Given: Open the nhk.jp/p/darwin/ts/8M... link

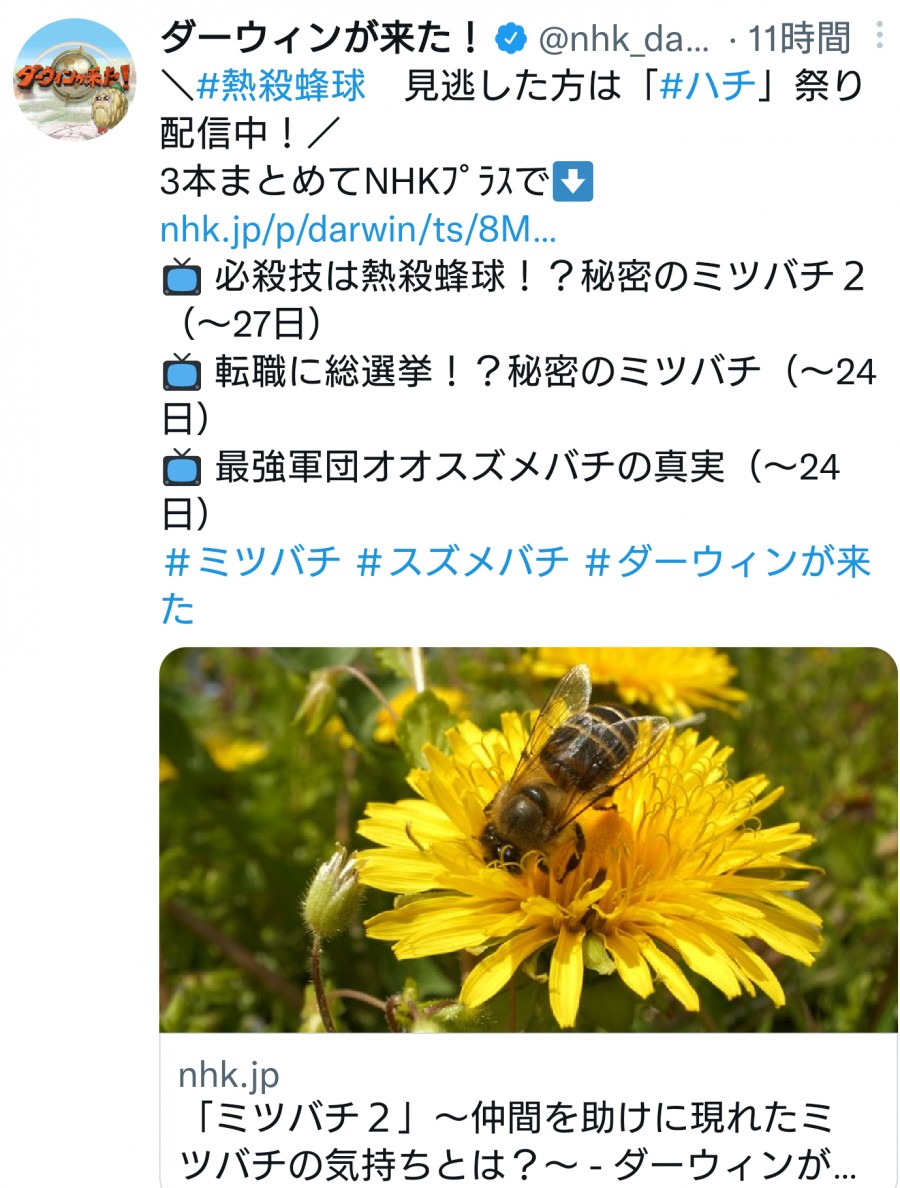Looking at the screenshot, I should point(358,229).
